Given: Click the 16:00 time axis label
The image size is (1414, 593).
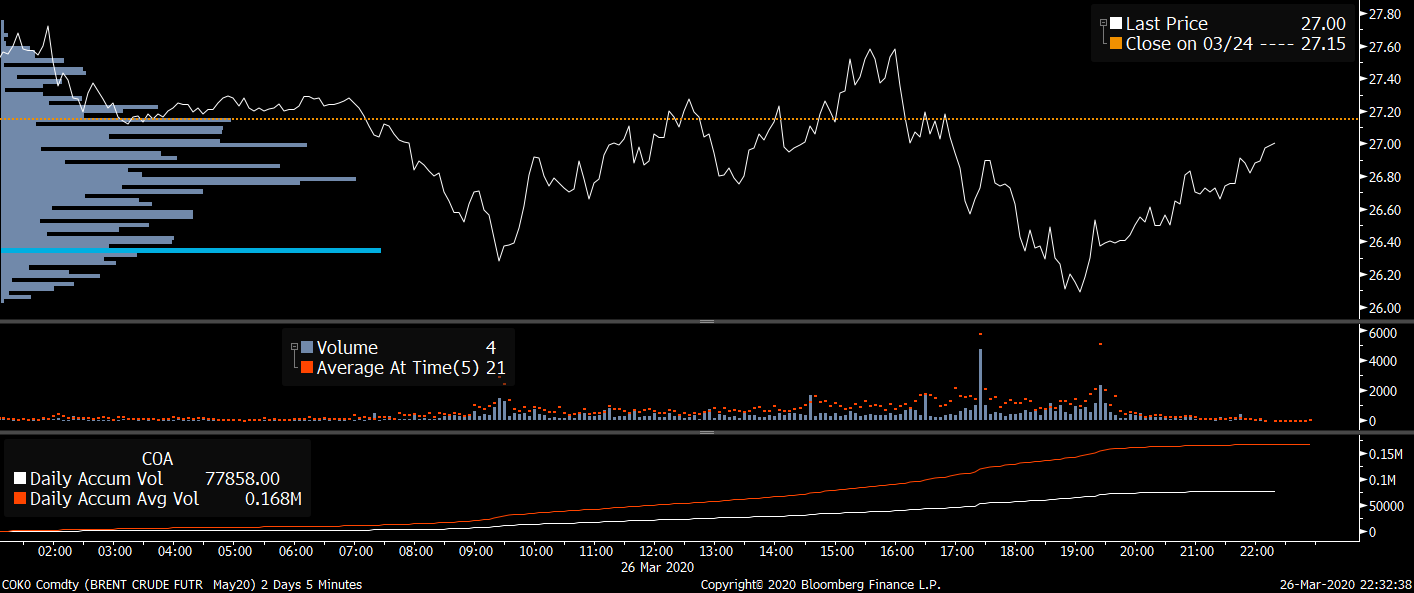Looking at the screenshot, I should pyautogui.click(x=897, y=551).
